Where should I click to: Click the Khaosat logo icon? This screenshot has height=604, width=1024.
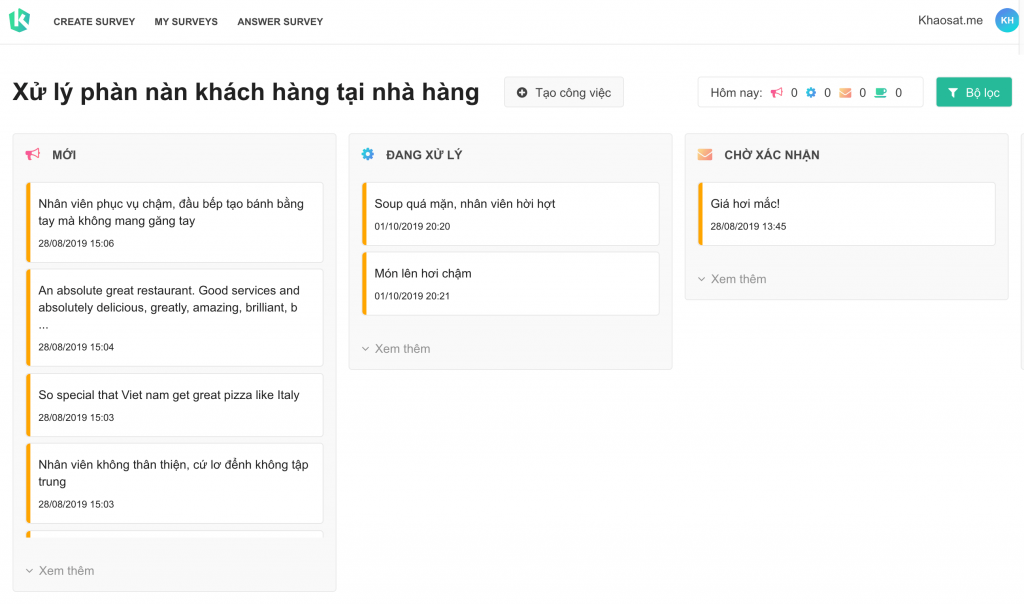(x=19, y=20)
